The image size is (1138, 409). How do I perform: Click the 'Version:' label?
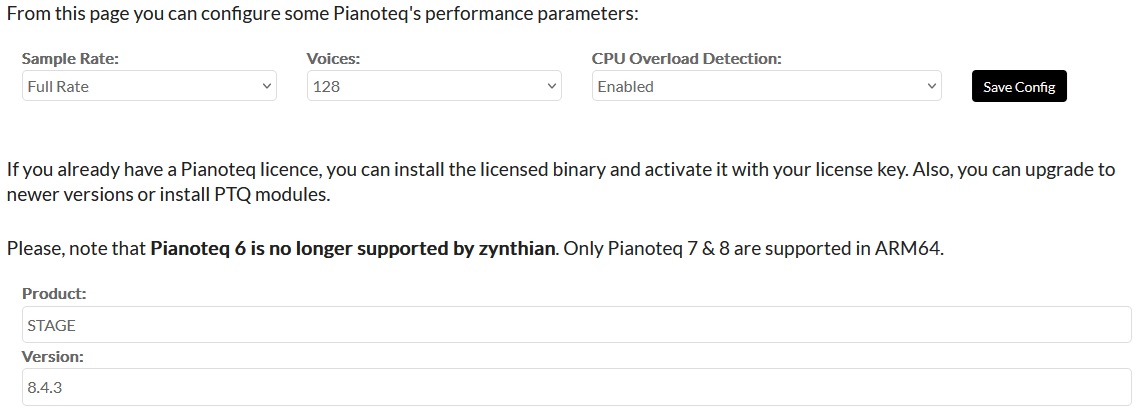[53, 356]
